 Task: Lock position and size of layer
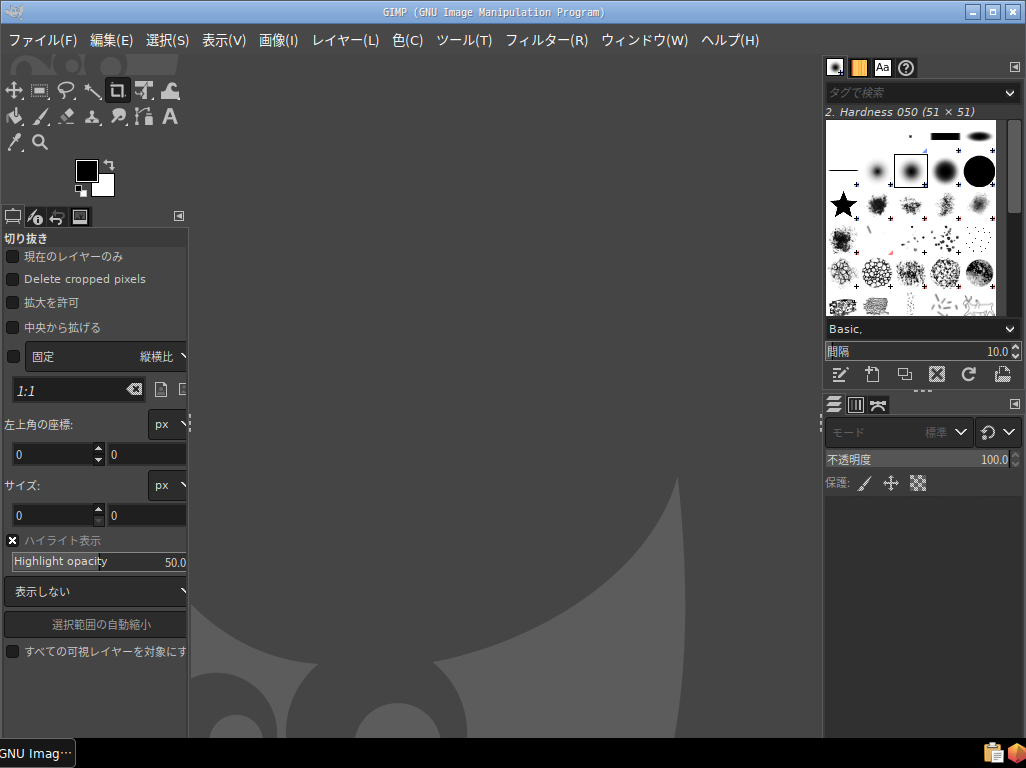point(891,483)
